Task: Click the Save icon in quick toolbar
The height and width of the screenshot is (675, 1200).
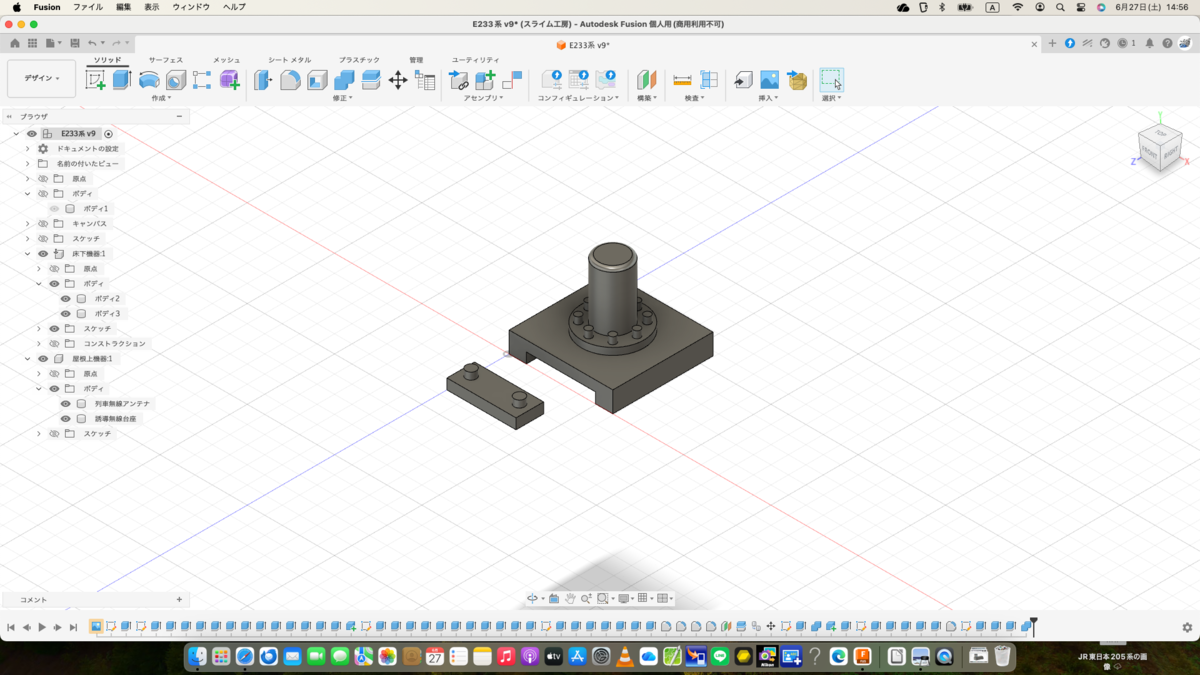Action: pyautogui.click(x=75, y=43)
